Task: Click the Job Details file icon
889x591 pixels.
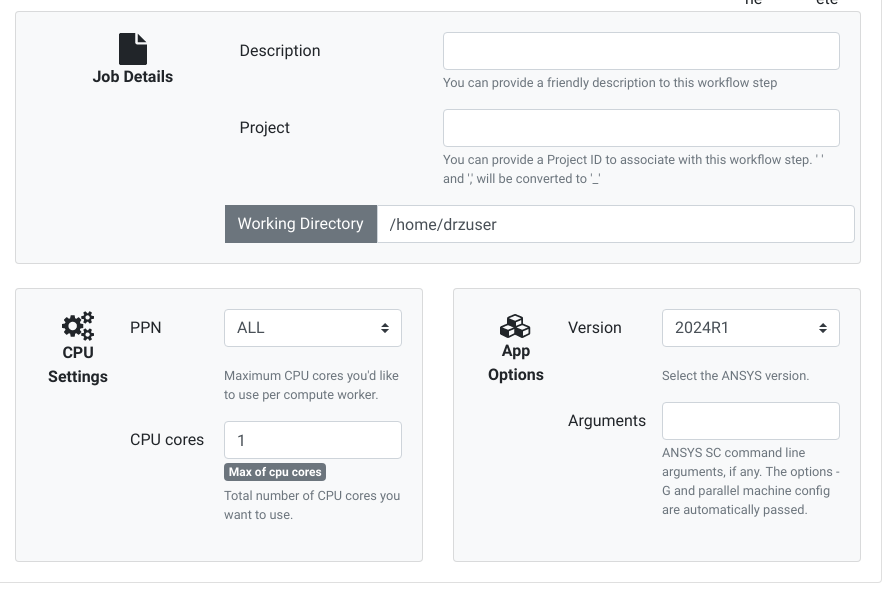Action: tap(133, 49)
